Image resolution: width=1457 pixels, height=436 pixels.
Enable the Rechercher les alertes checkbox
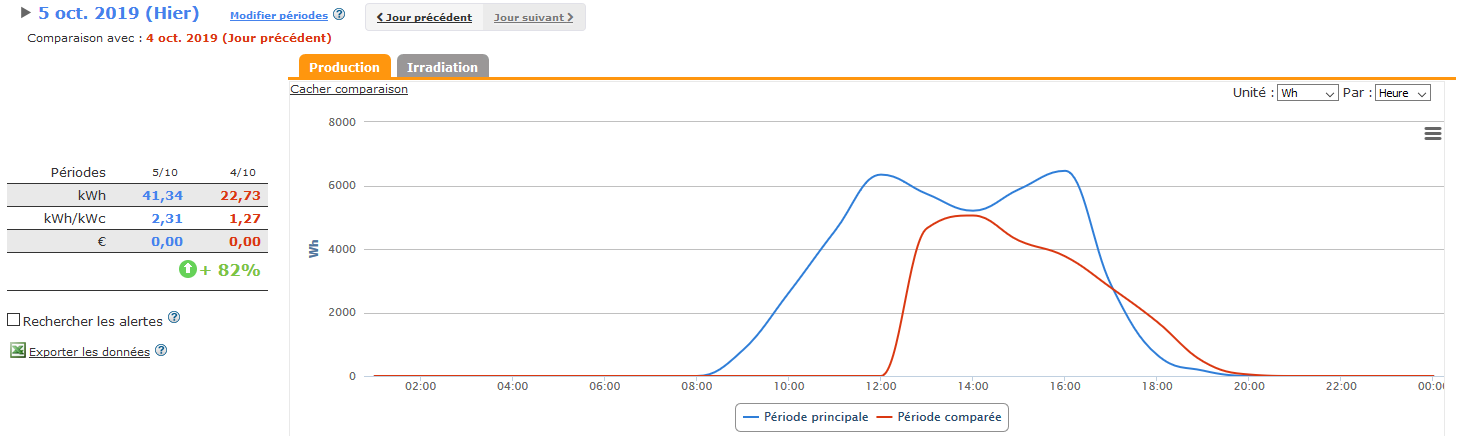tap(14, 320)
